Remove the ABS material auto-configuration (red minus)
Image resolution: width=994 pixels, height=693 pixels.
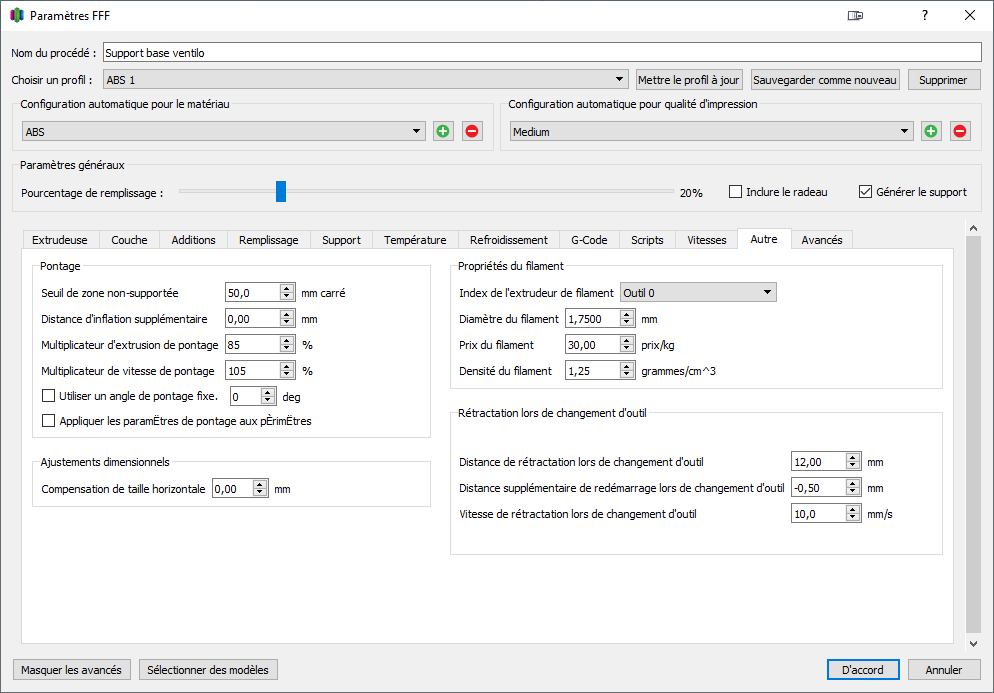coord(472,131)
